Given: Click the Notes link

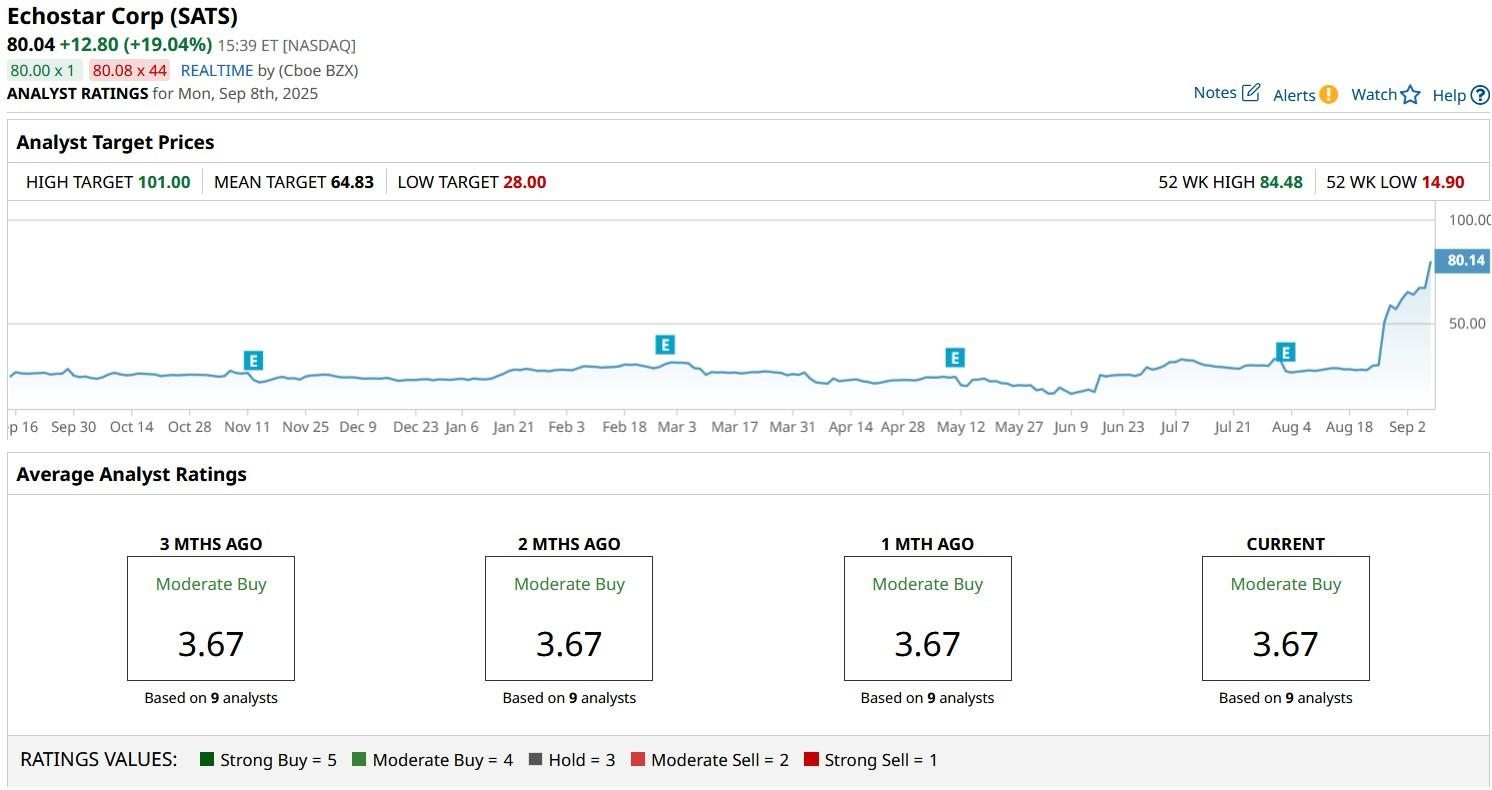Looking at the screenshot, I should tap(1215, 93).
